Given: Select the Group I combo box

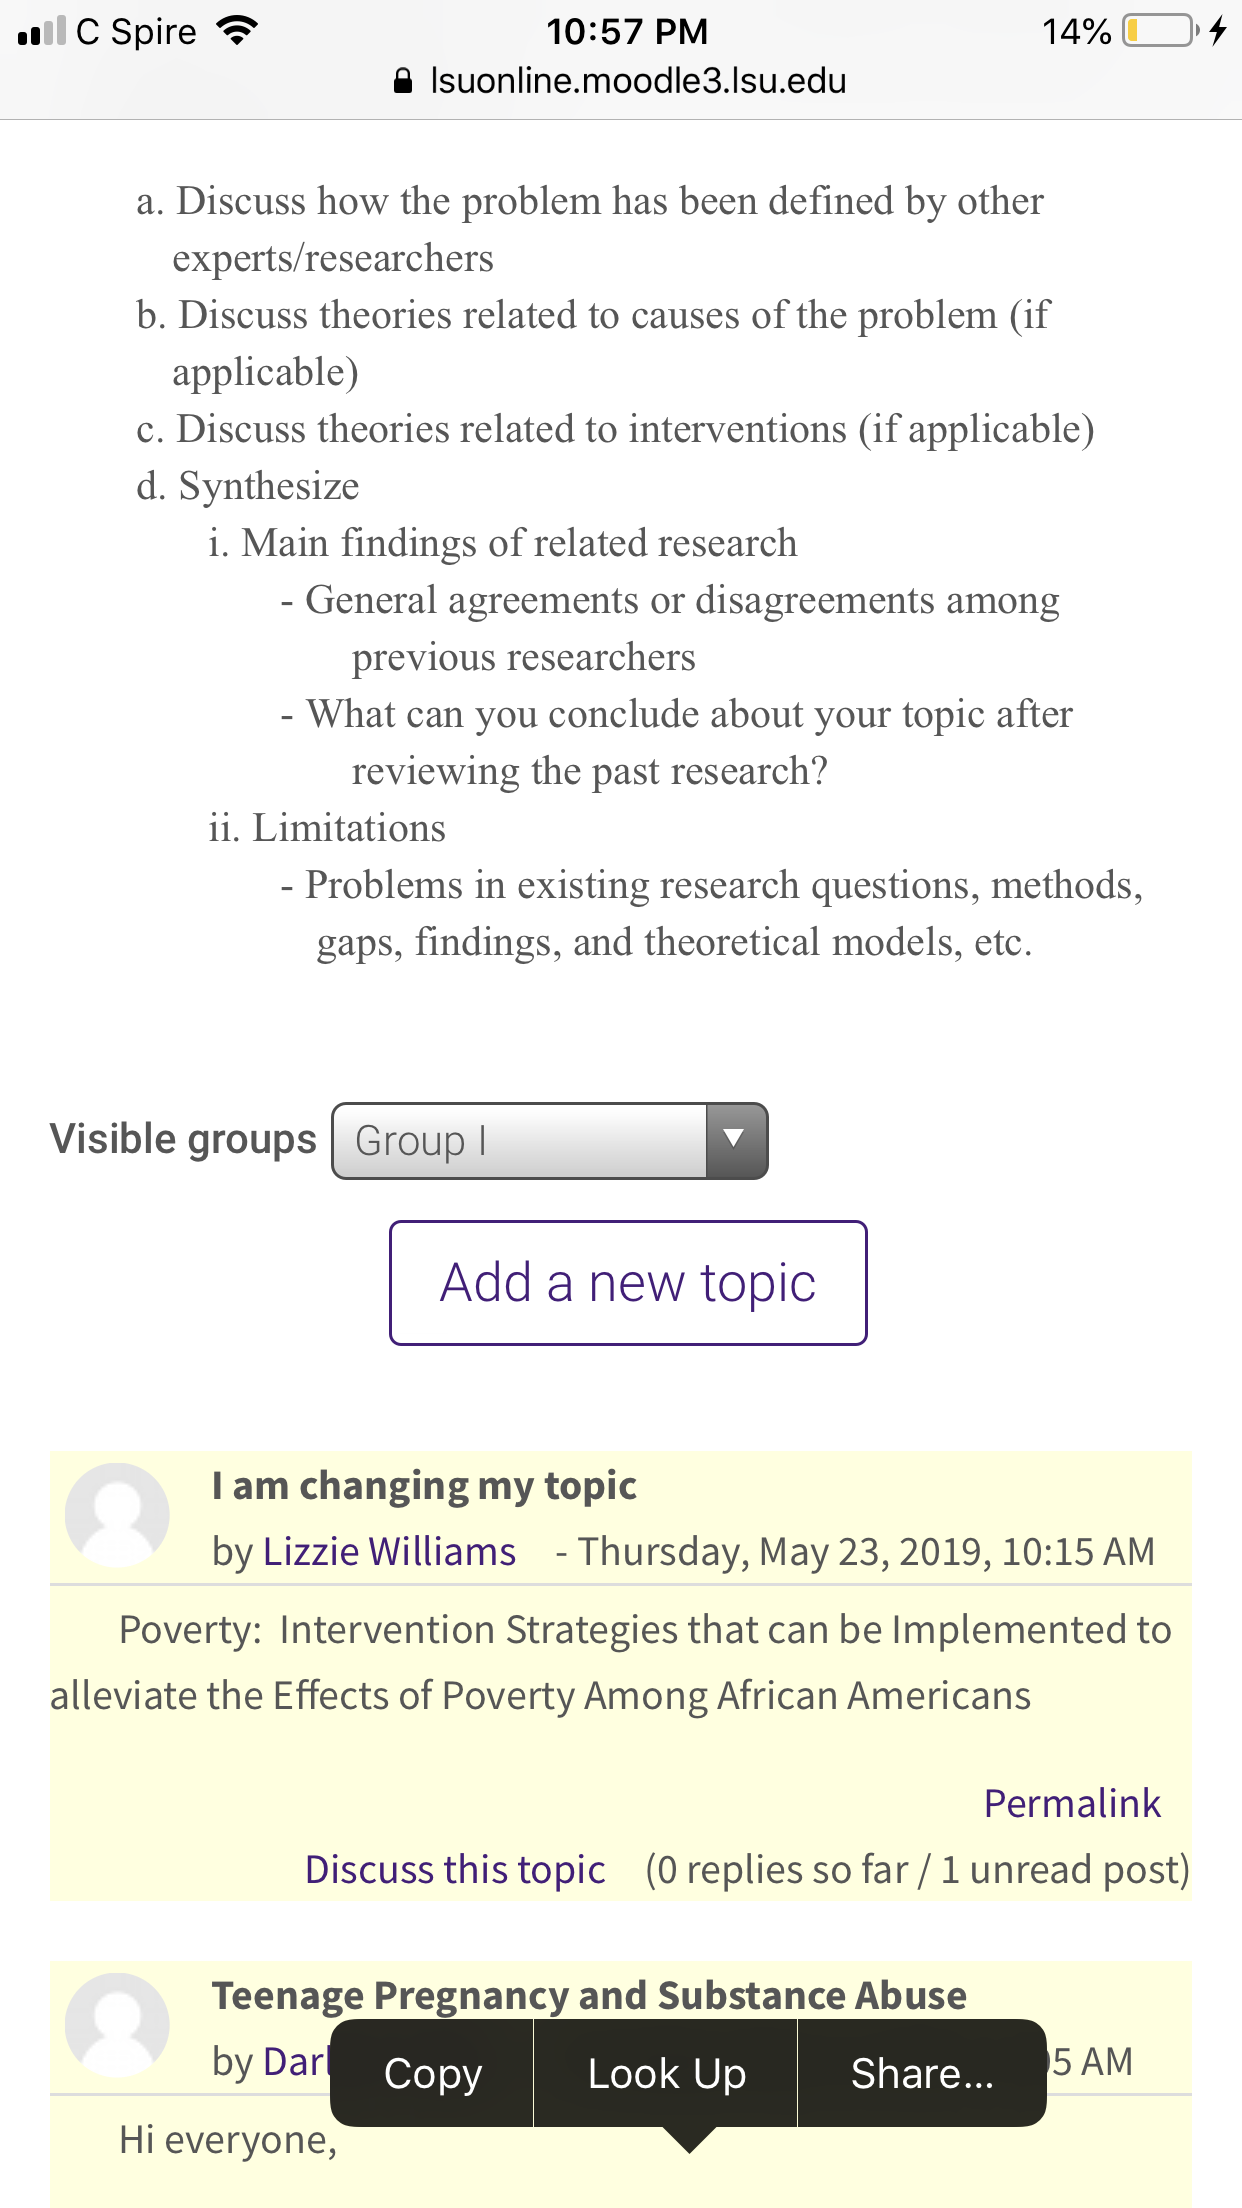Looking at the screenshot, I should click(550, 1140).
